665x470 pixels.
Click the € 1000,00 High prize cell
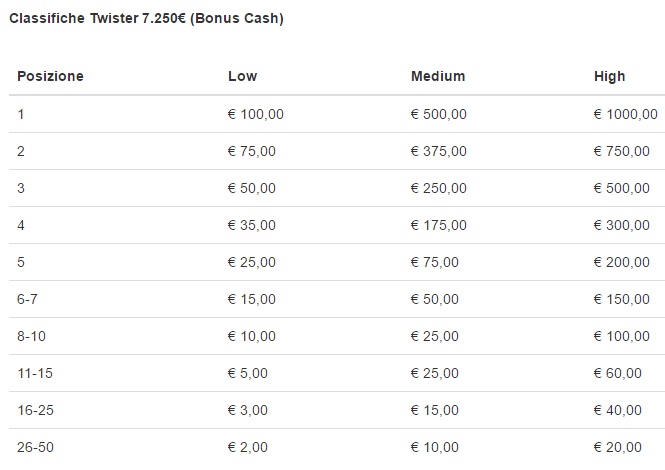[x=626, y=114]
